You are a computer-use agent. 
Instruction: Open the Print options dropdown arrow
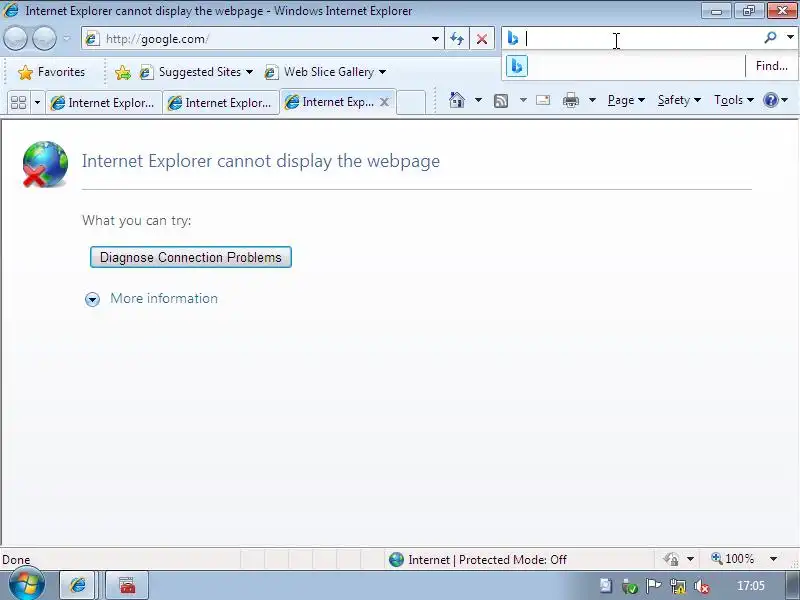tap(592, 100)
